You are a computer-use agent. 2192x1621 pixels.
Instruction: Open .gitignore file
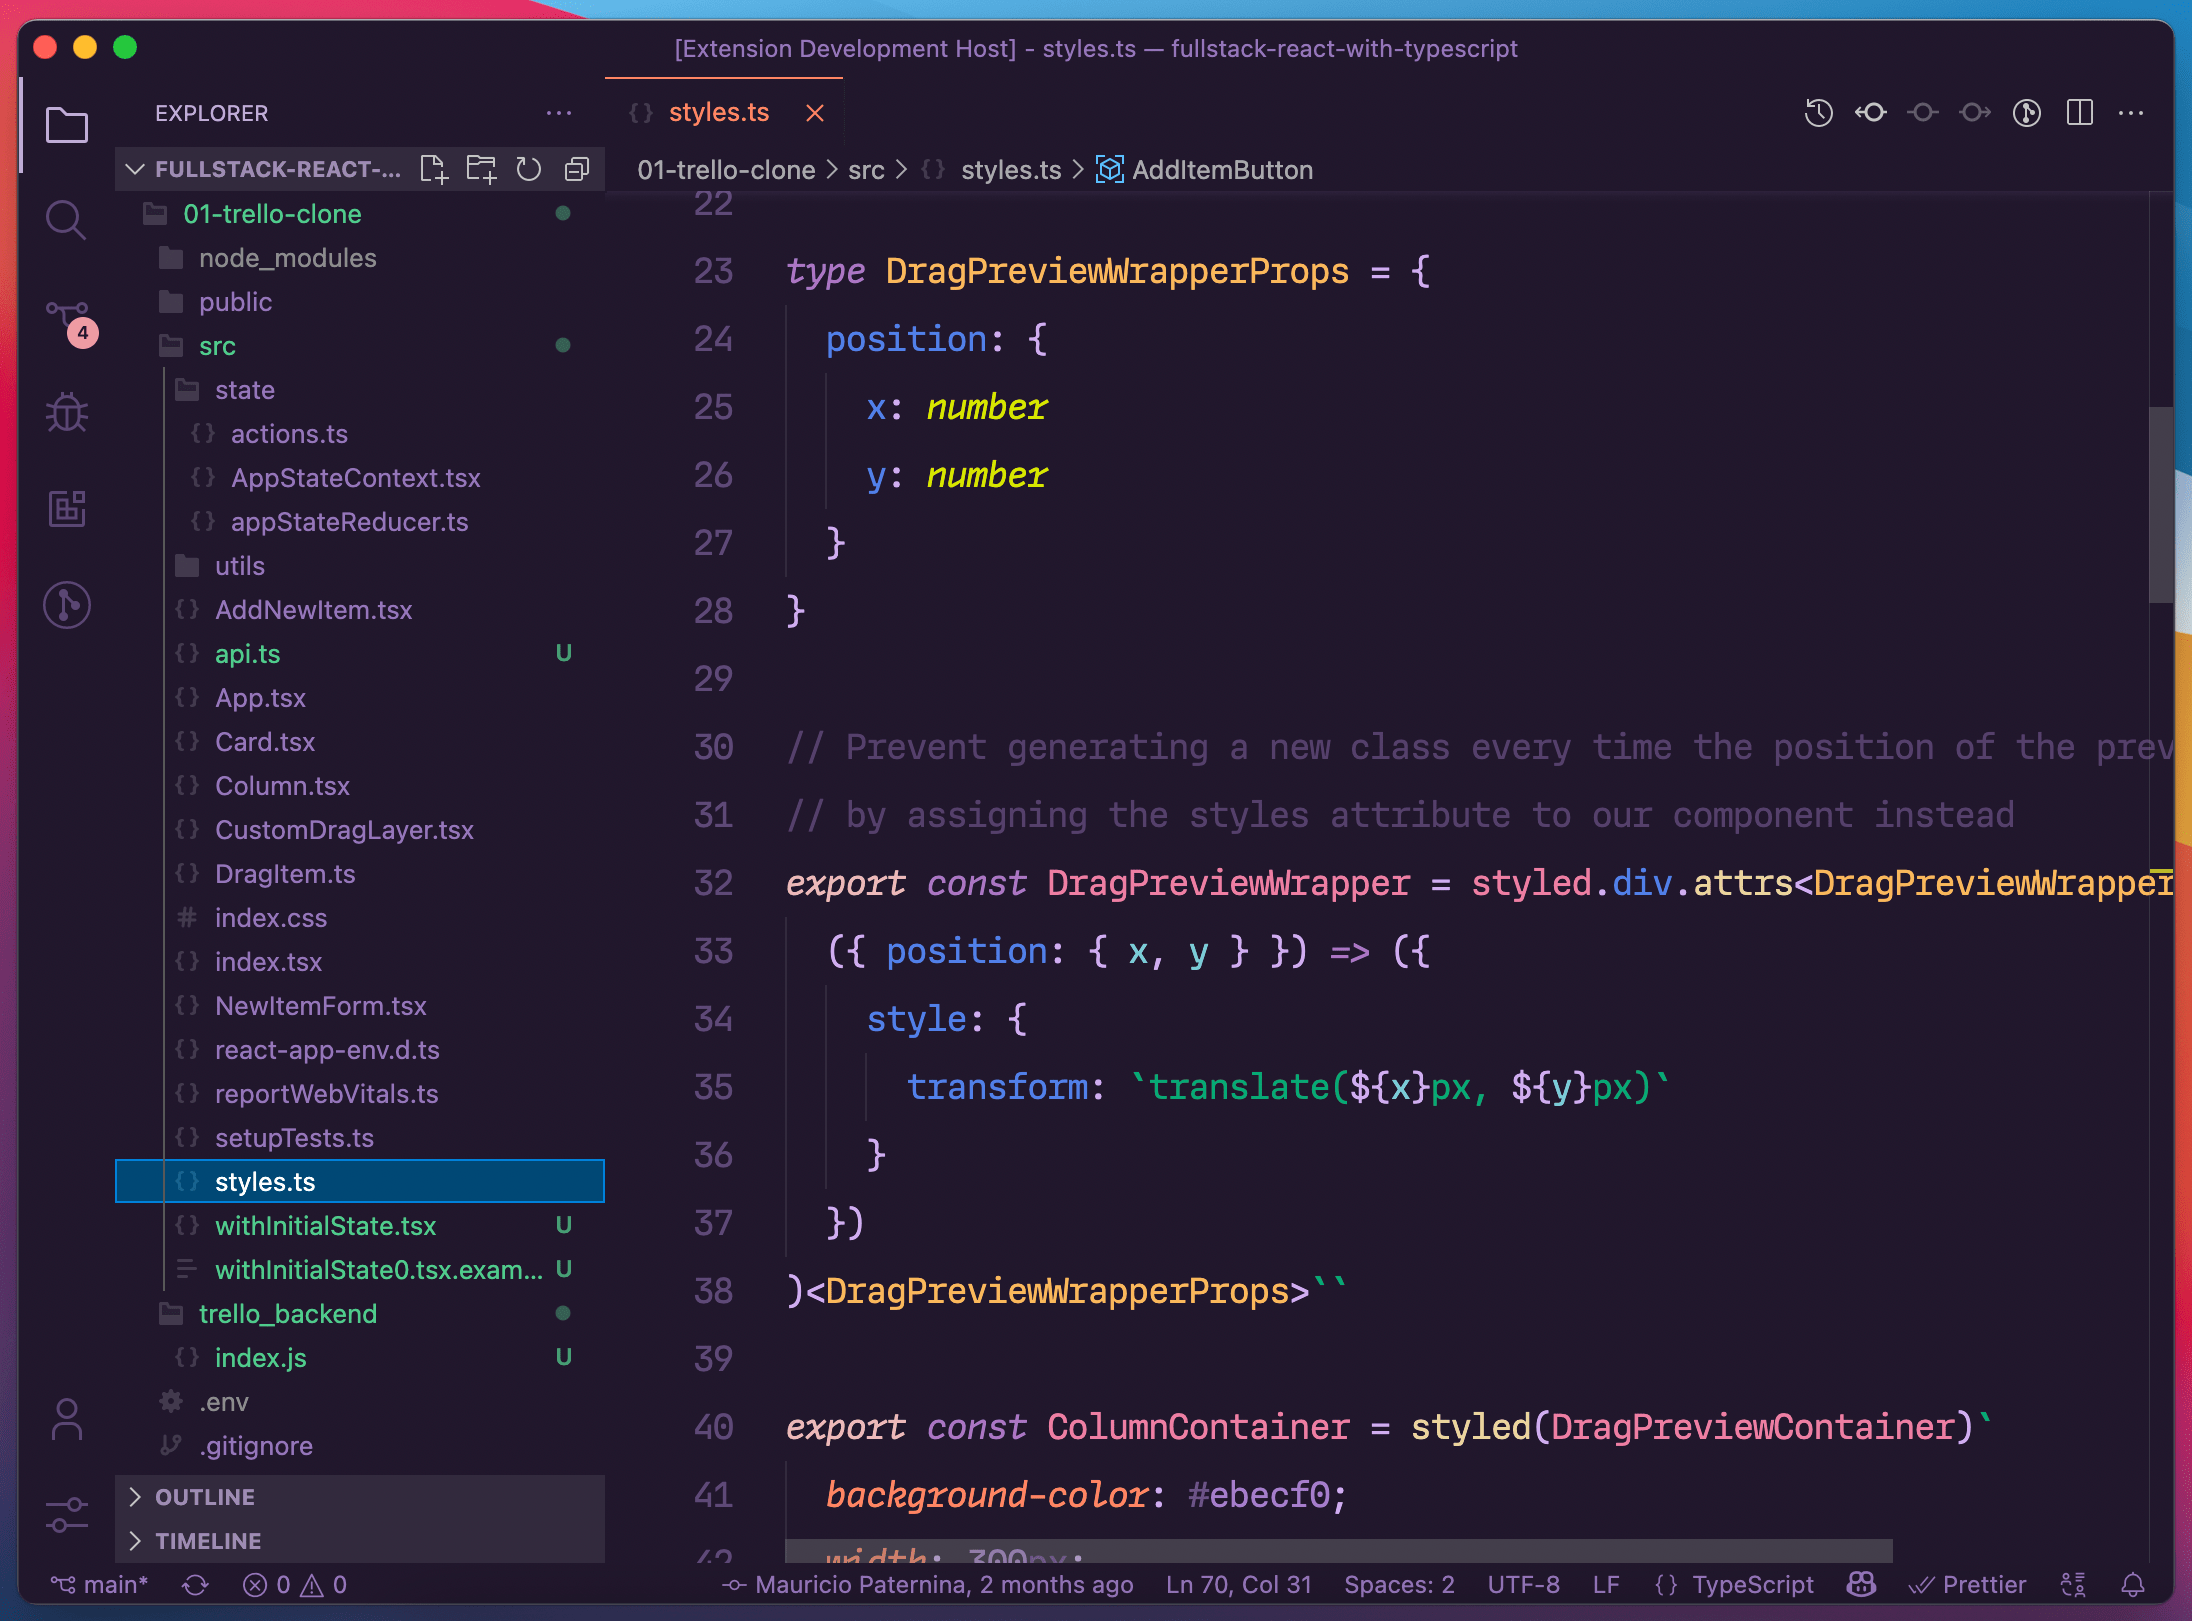[x=360, y=1446]
